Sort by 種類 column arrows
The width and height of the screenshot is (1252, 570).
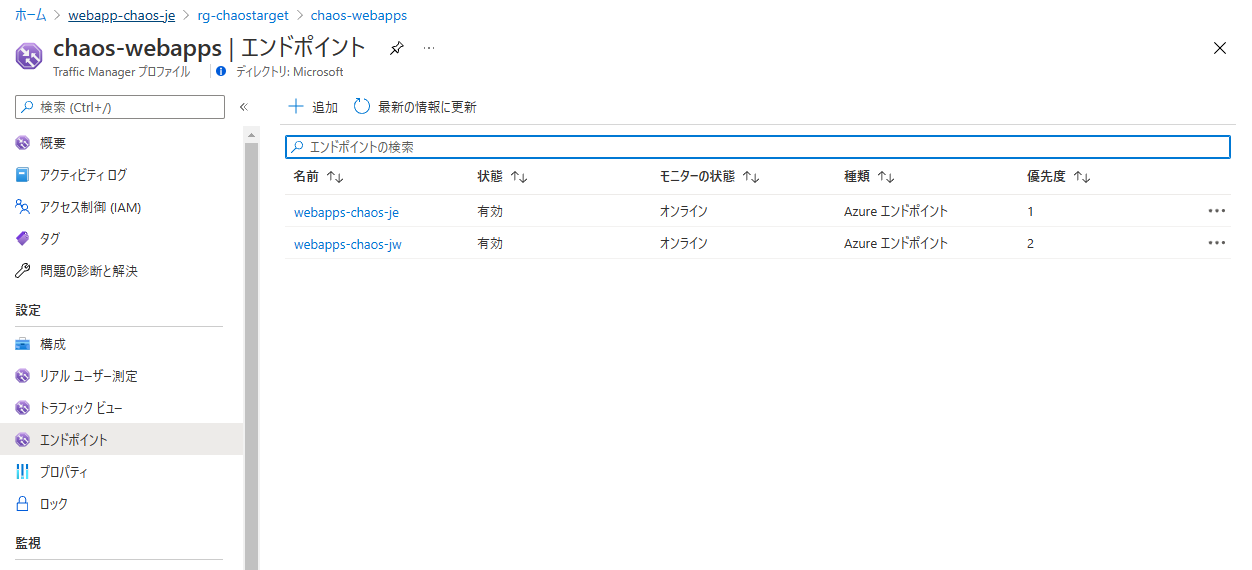pos(886,177)
